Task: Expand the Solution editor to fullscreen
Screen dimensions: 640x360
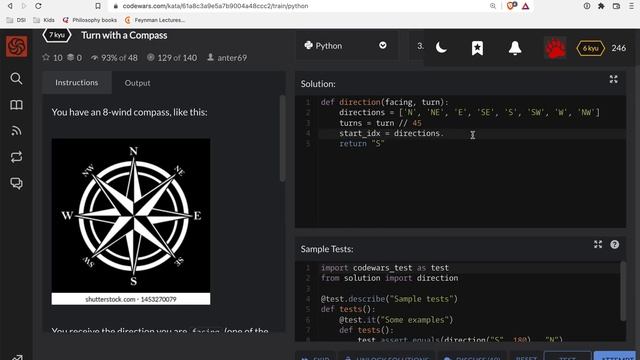Action: 613,79
